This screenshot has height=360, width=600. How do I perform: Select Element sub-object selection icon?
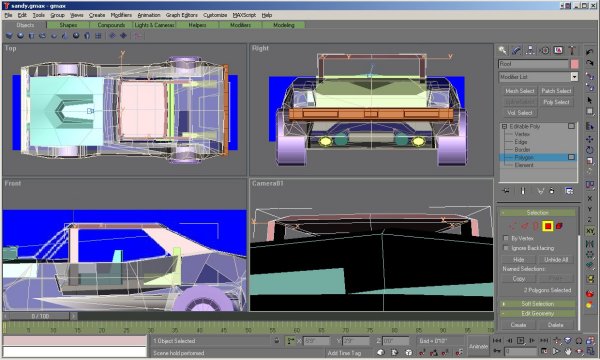559,226
